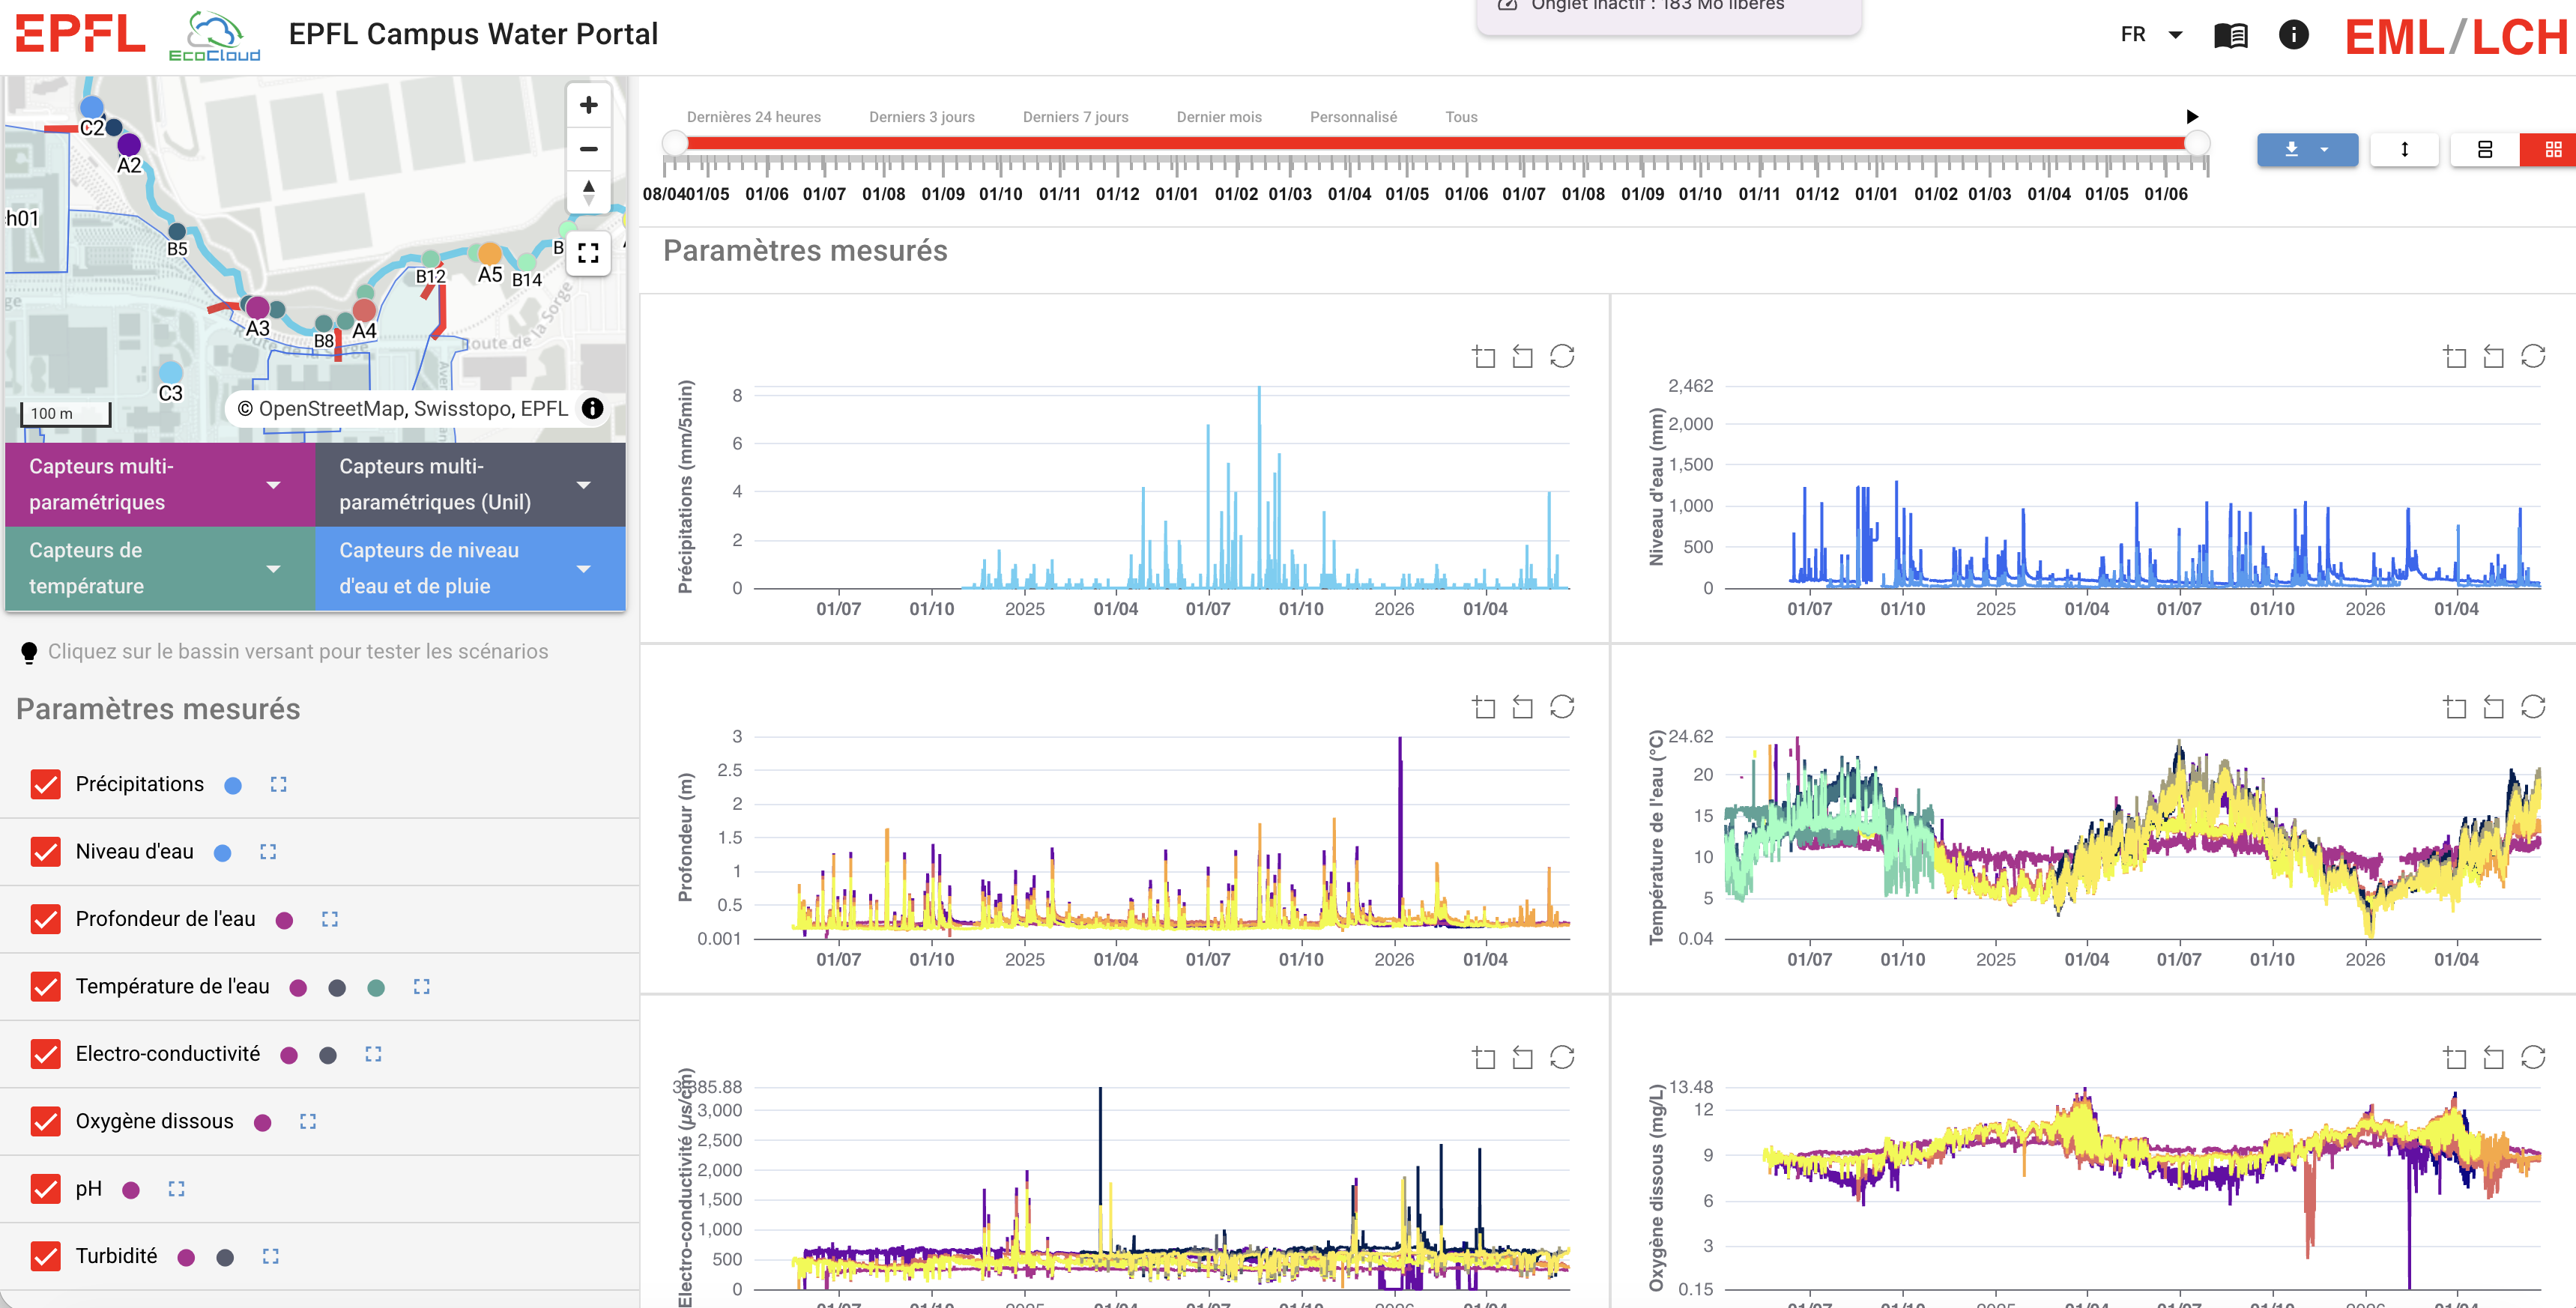Open the map in fullscreen mode

[588, 253]
